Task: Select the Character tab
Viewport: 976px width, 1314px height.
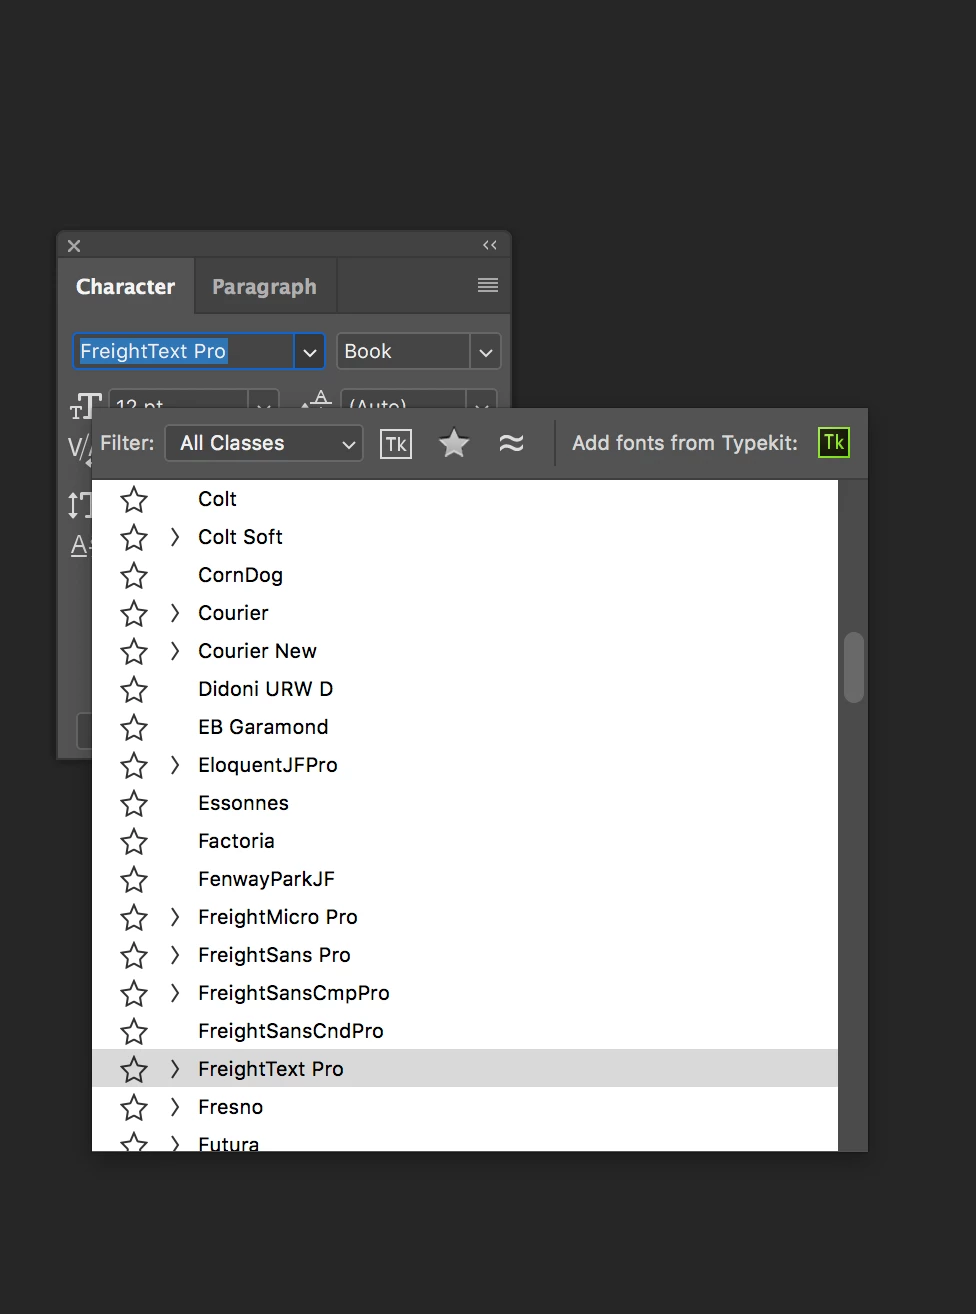Action: tap(126, 287)
